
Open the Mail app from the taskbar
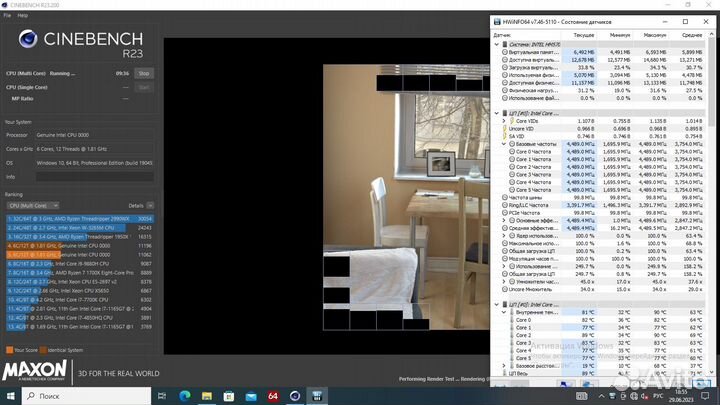pos(251,396)
